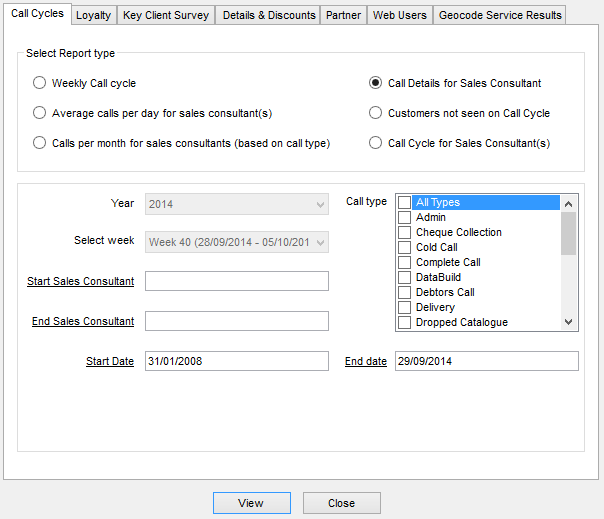Viewport: 604px width, 519px height.
Task: Select Calls per month for sales consultants
Action: [40, 143]
